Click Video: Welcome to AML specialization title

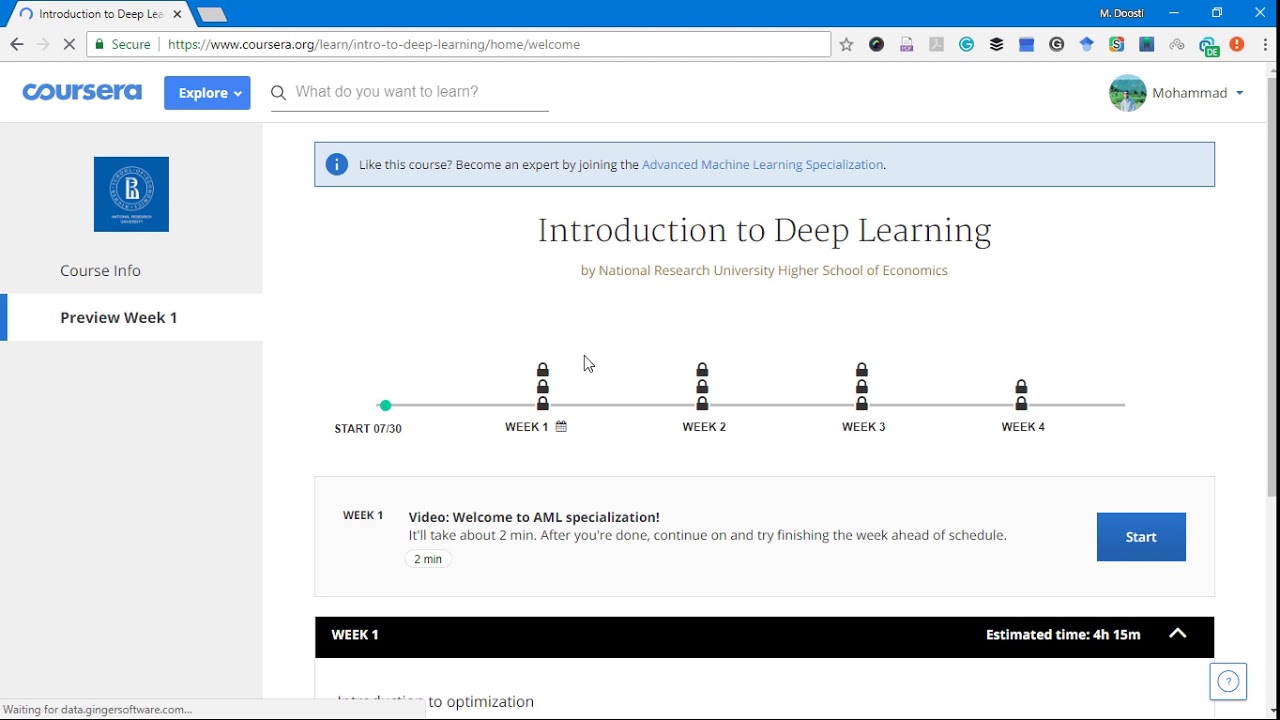(x=534, y=517)
